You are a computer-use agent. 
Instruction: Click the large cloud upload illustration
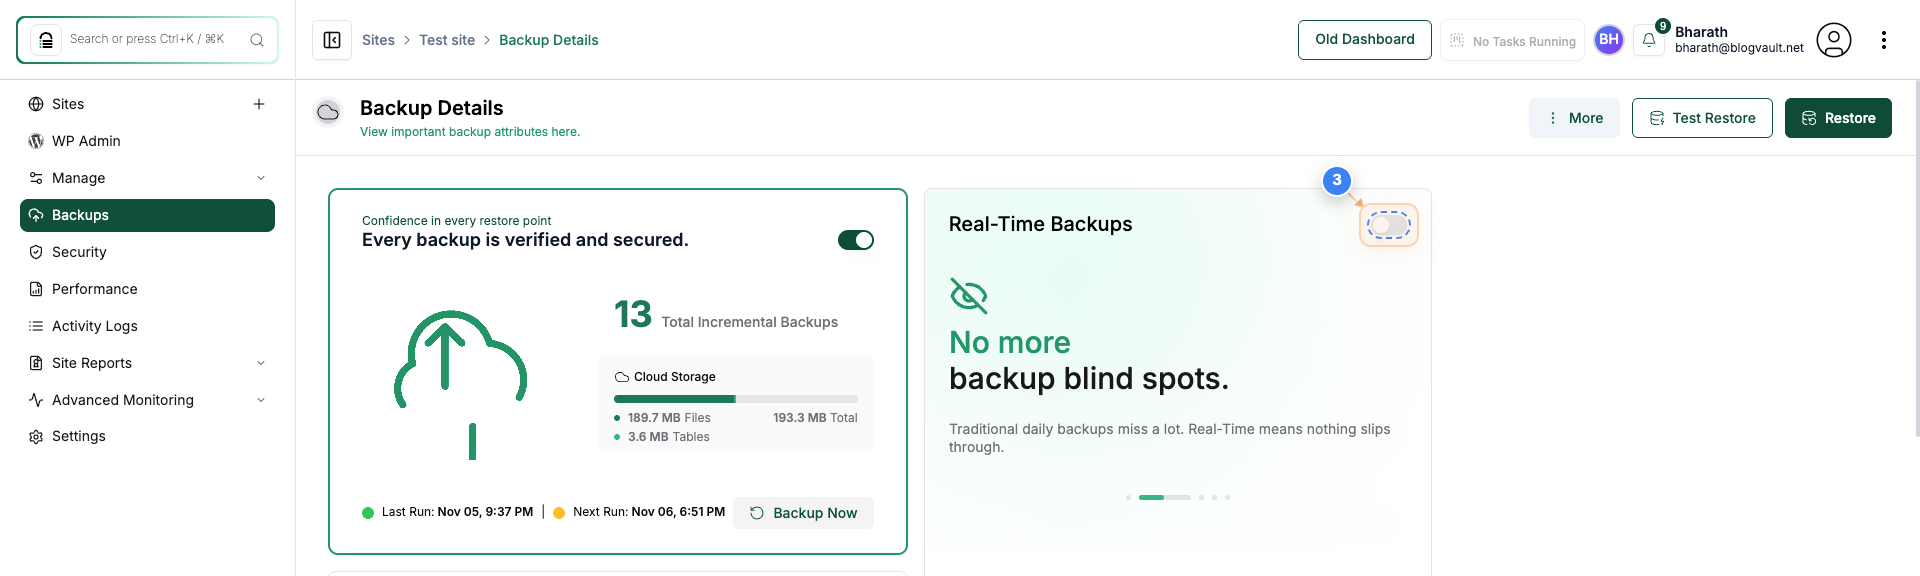point(461,385)
